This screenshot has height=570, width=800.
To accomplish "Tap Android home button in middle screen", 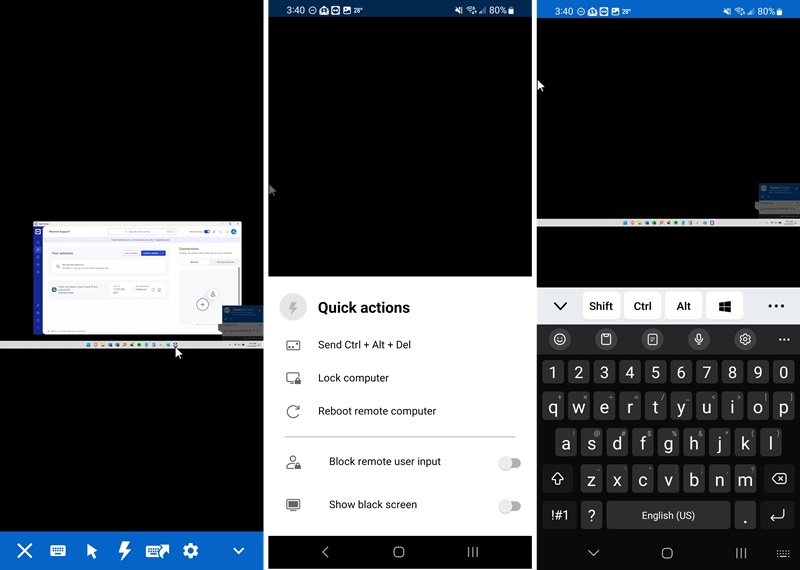I will click(x=399, y=552).
